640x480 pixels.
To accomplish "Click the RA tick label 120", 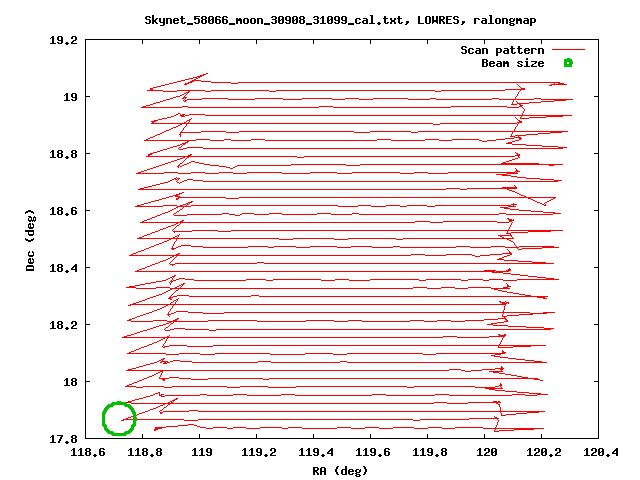I will 487,452.
